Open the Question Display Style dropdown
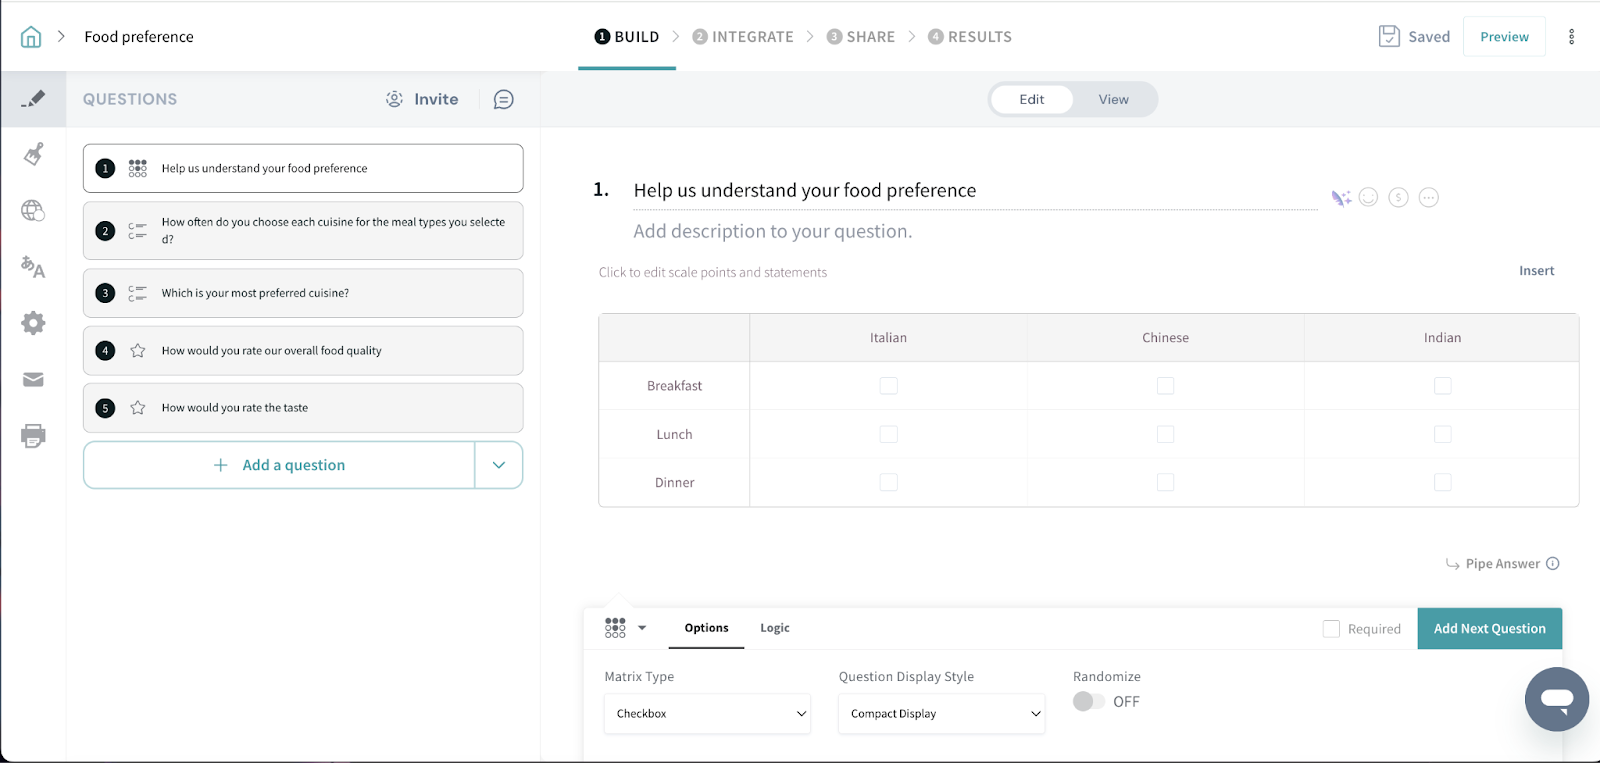The image size is (1600, 763). (941, 714)
